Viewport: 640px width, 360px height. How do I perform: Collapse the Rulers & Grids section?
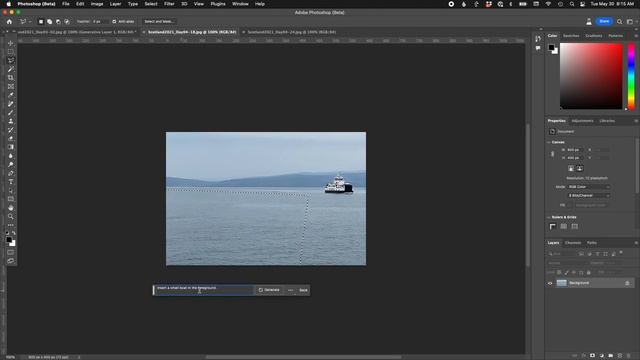click(x=549, y=217)
